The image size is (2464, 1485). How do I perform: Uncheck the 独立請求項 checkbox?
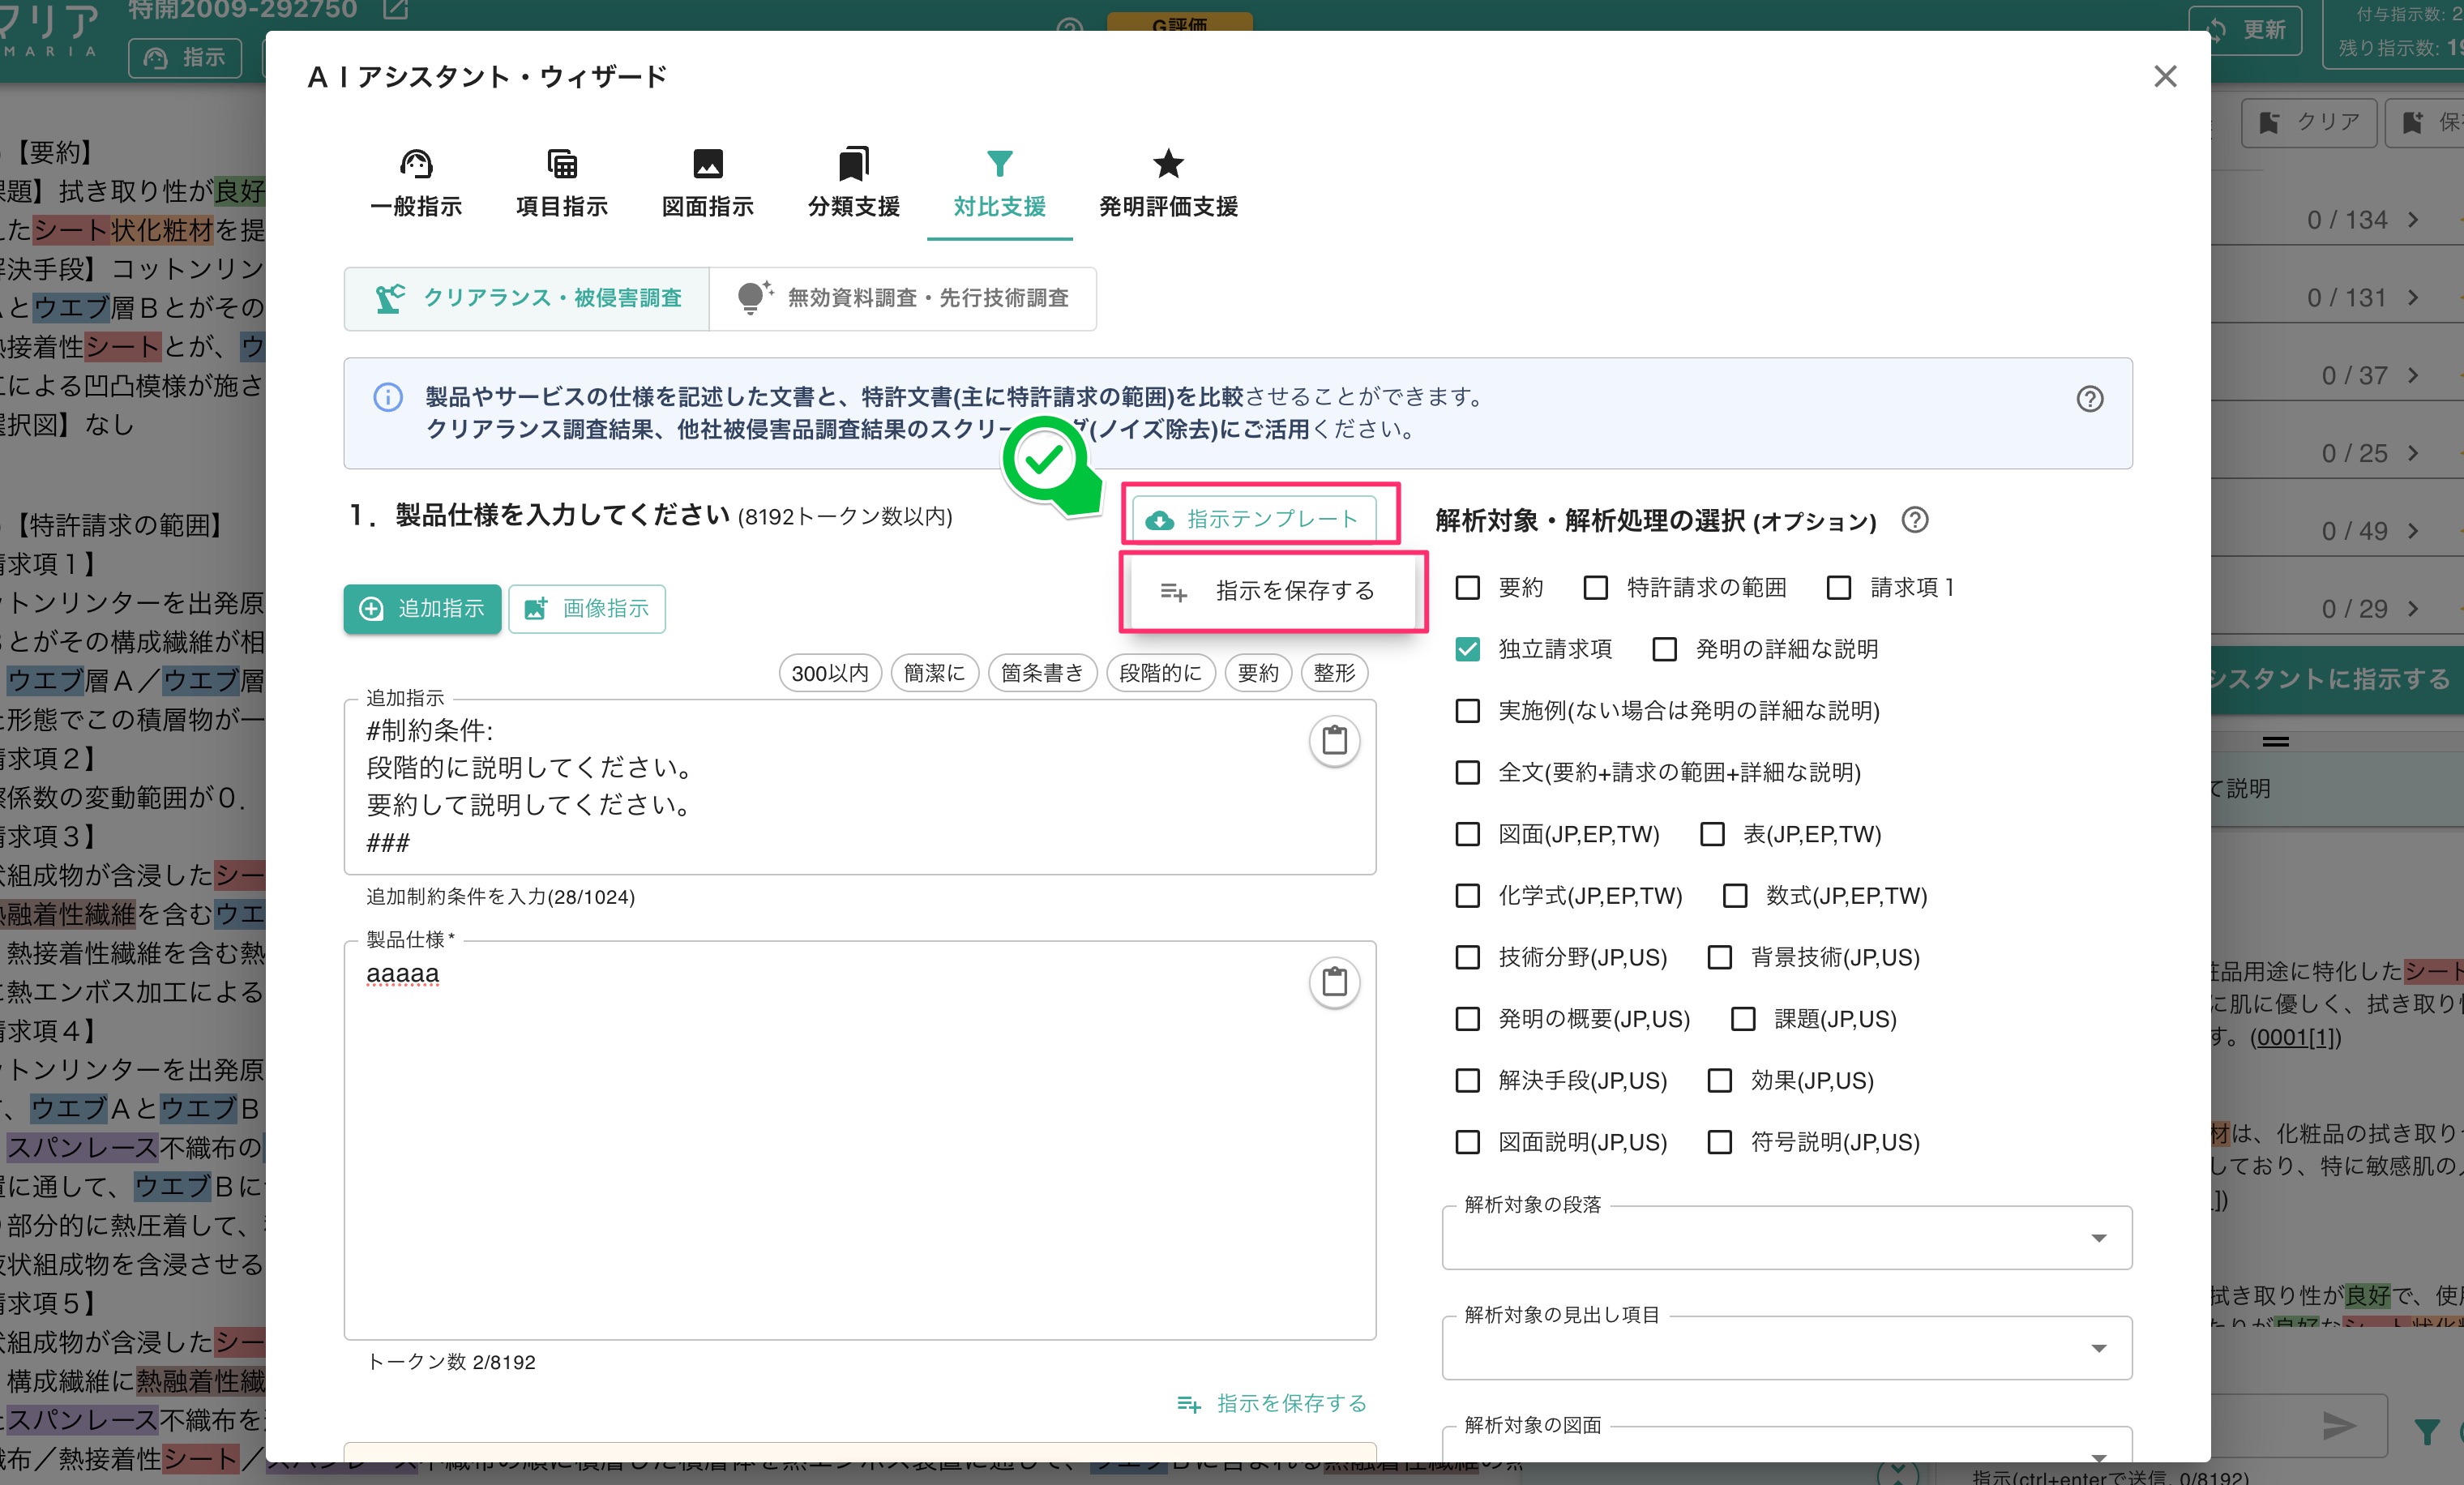coord(1467,649)
